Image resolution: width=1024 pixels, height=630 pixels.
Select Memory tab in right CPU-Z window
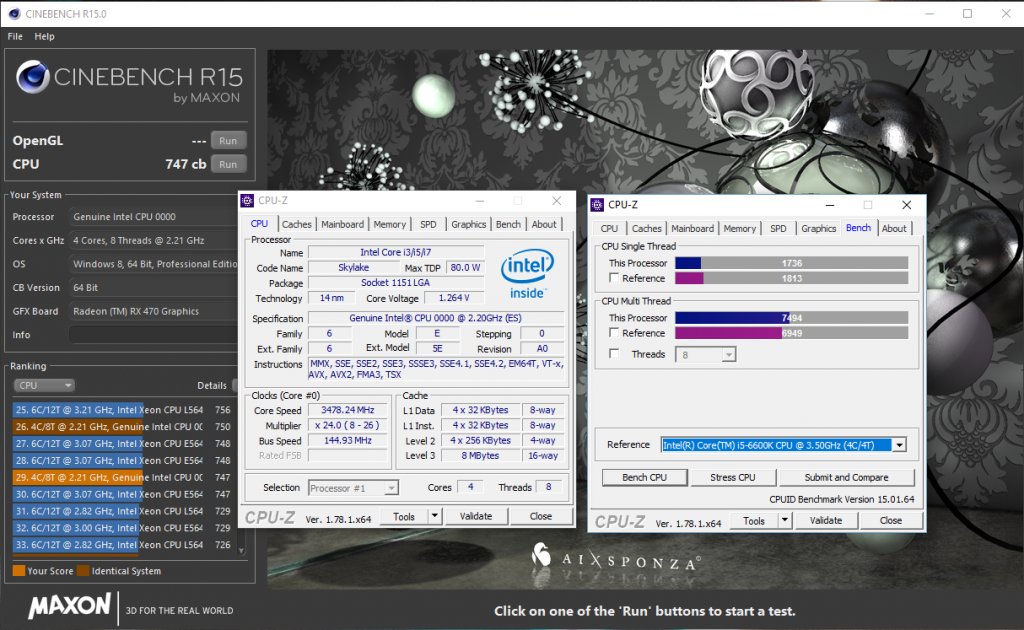point(740,228)
